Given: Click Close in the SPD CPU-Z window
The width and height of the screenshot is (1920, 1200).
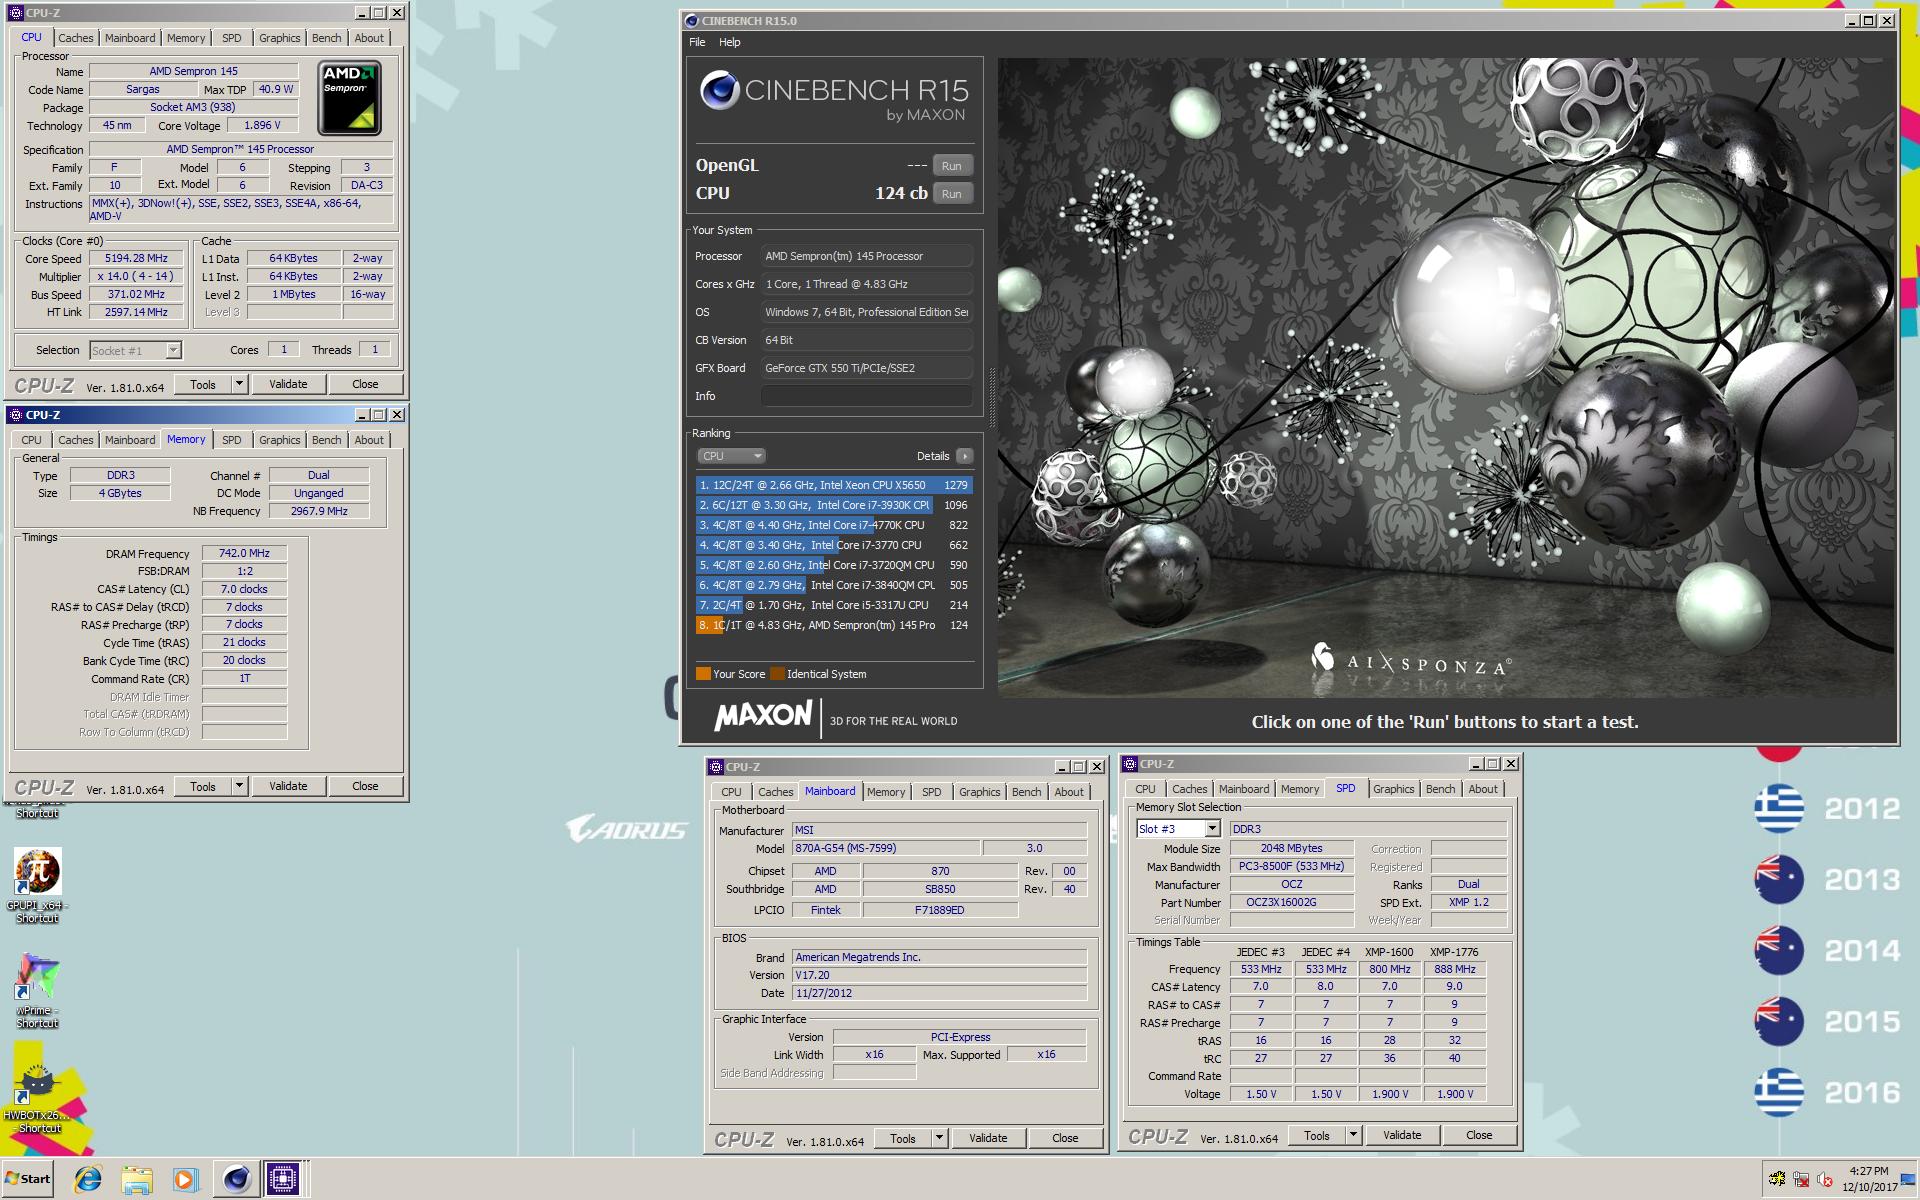Looking at the screenshot, I should (x=1479, y=1135).
